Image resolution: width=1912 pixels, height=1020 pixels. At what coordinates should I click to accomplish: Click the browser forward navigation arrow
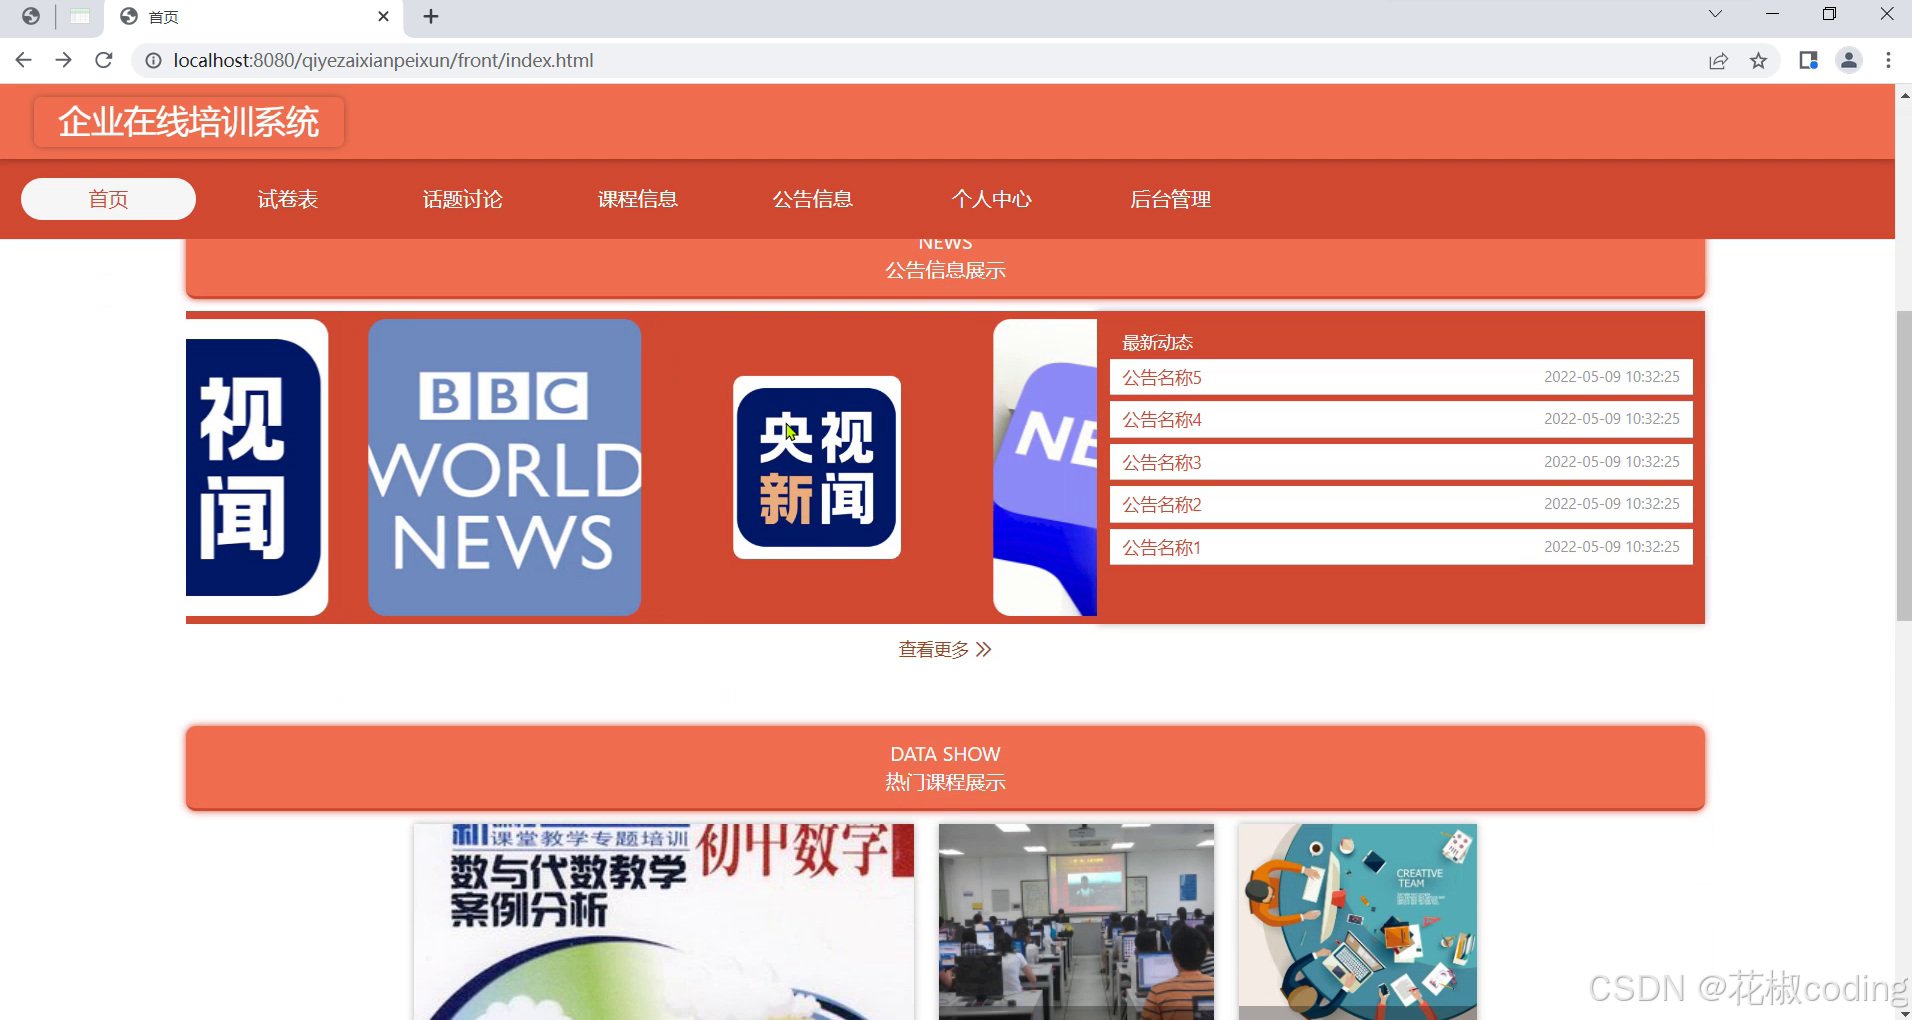click(x=63, y=60)
